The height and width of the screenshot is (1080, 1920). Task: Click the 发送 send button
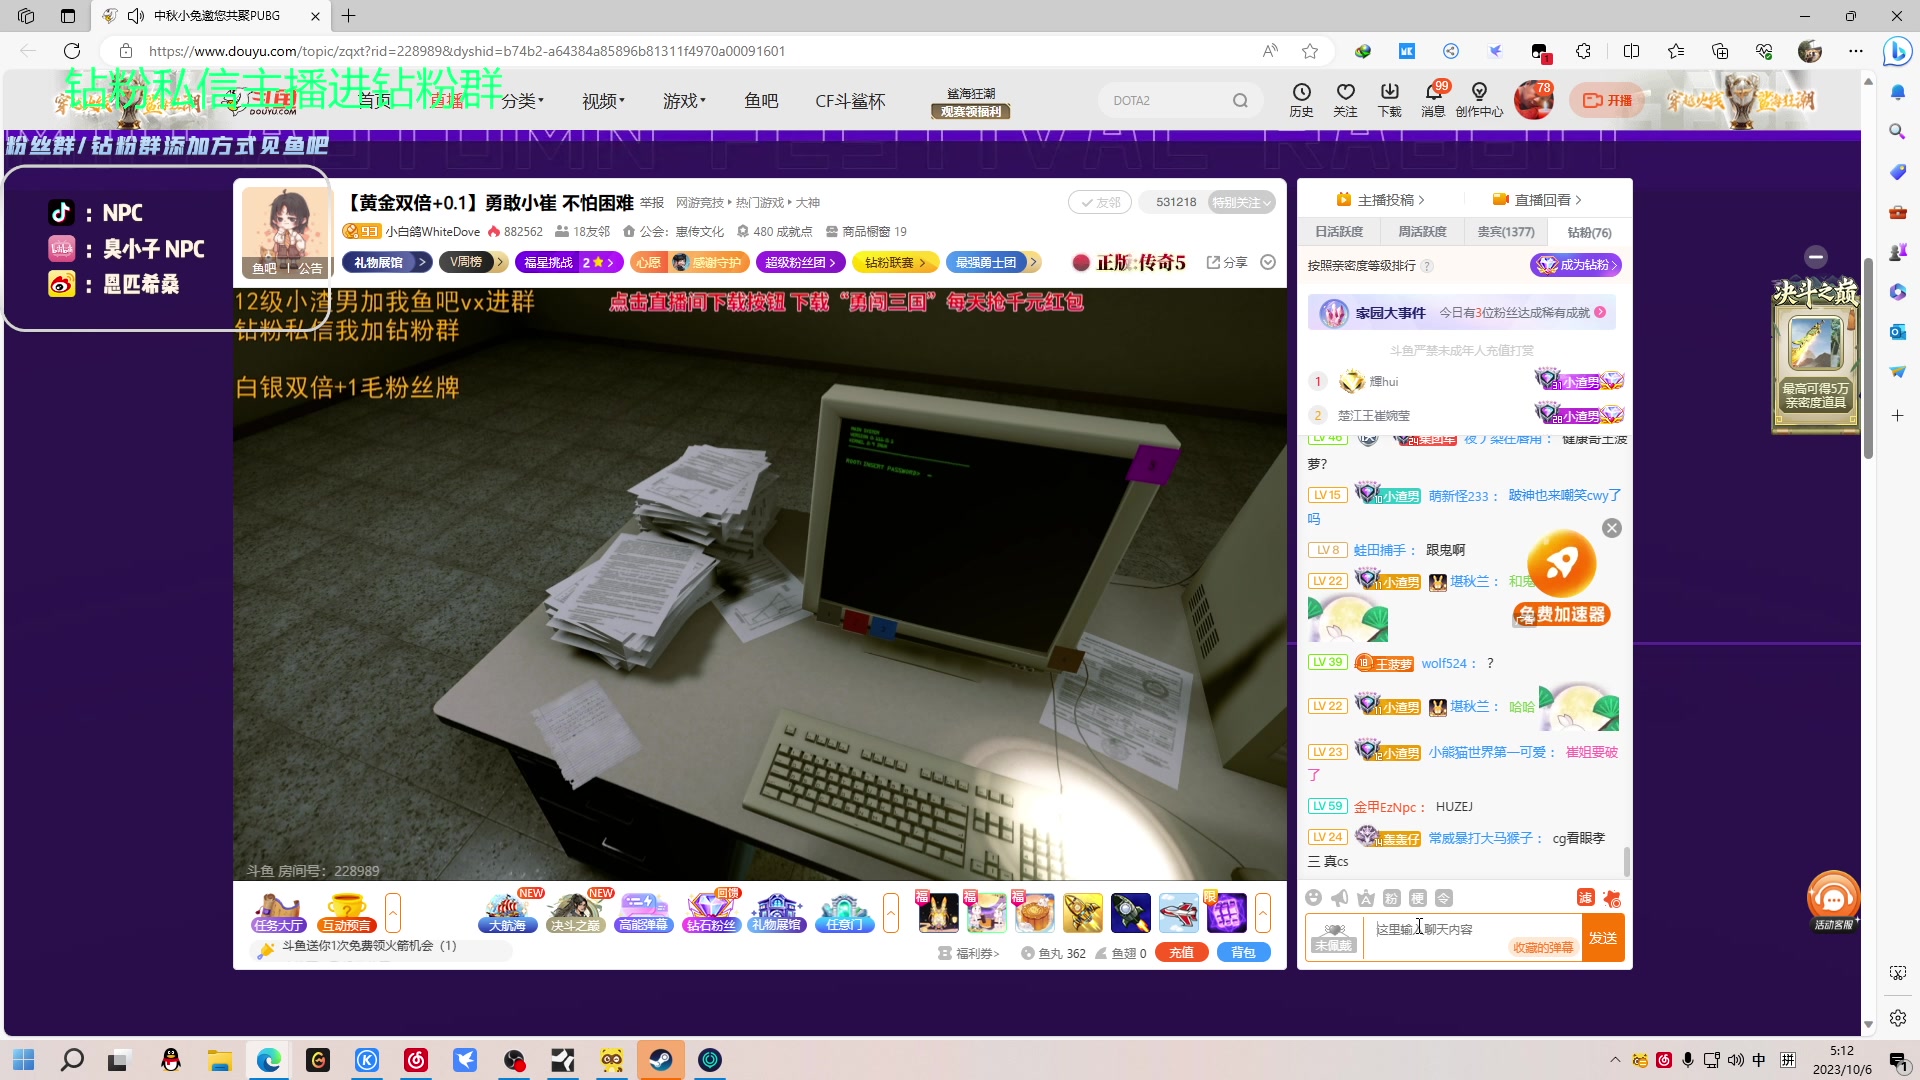(1602, 938)
